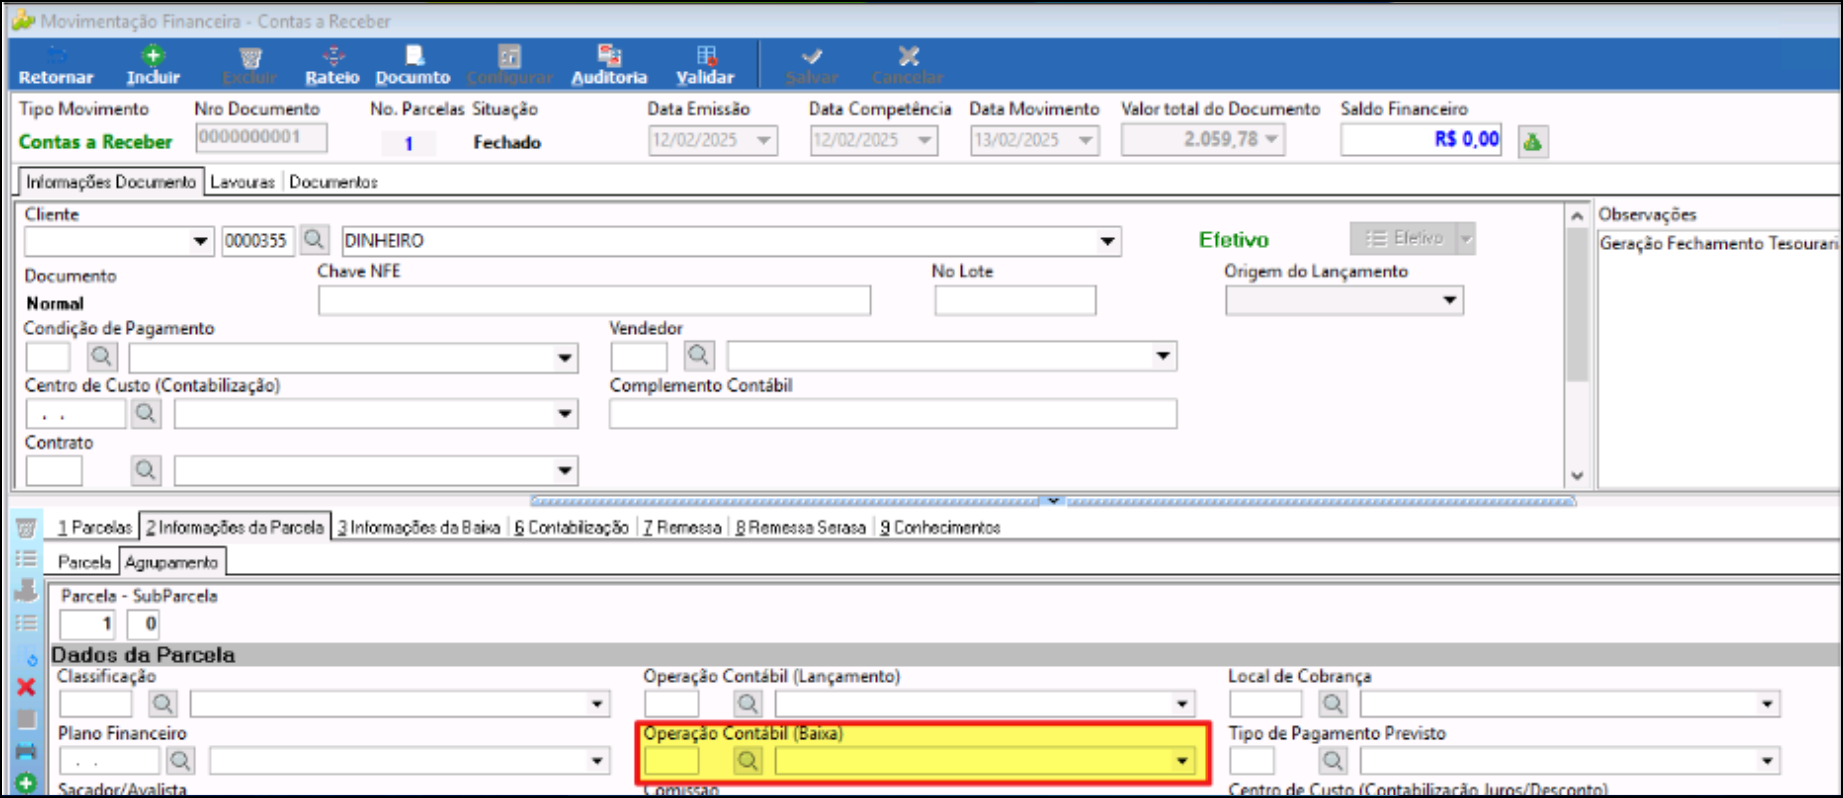Open Operação Contábil (Lançamento) search magnifier
Screen dimensions: 1843x798
pos(747,703)
